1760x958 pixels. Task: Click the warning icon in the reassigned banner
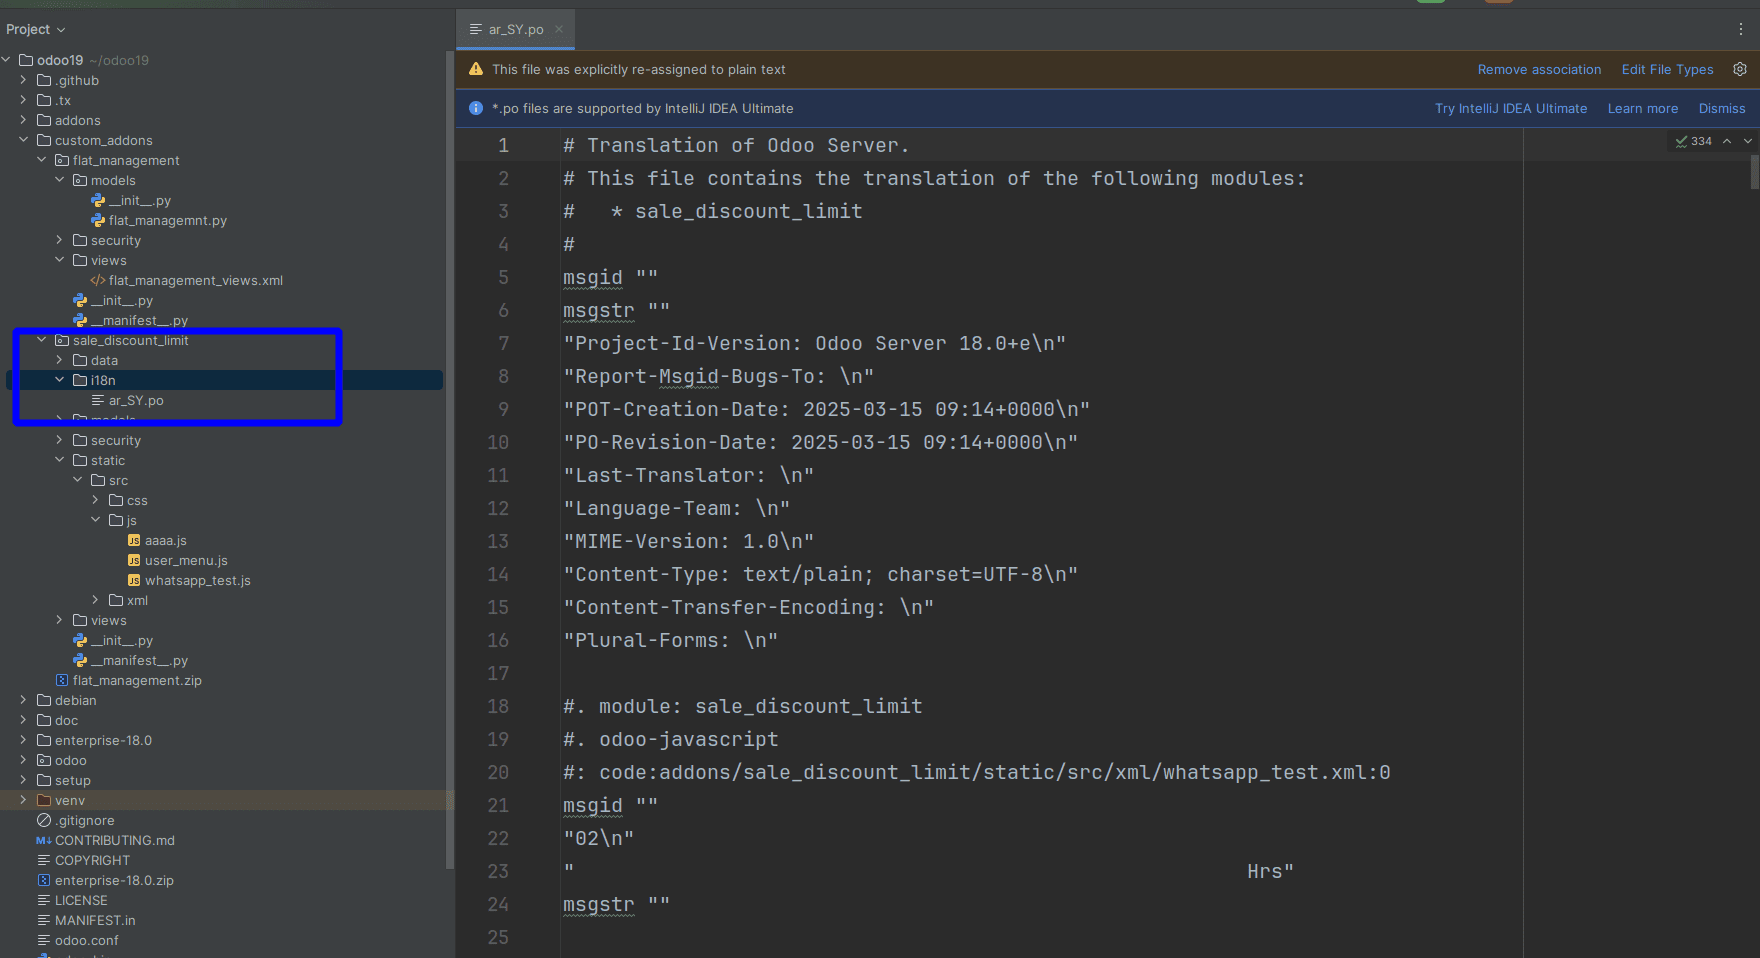pyautogui.click(x=476, y=69)
